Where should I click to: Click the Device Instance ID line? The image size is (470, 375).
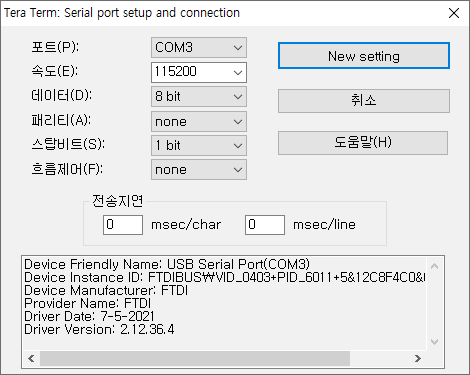225,277
